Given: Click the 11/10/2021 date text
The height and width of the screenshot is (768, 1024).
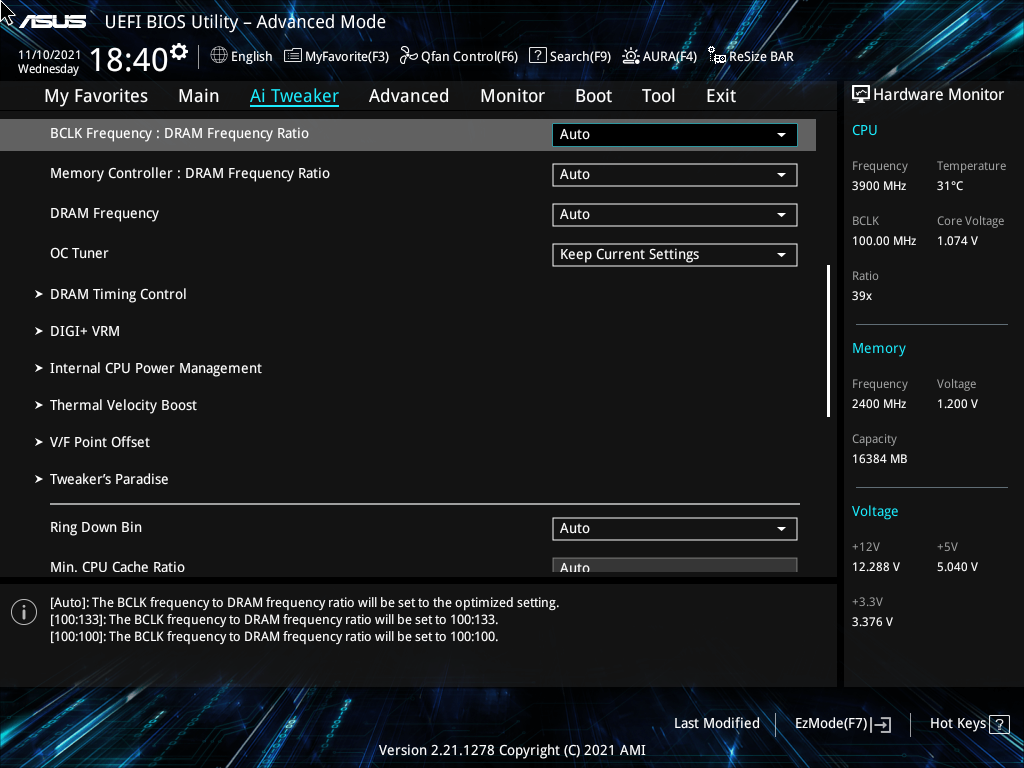Looking at the screenshot, I should coord(49,55).
